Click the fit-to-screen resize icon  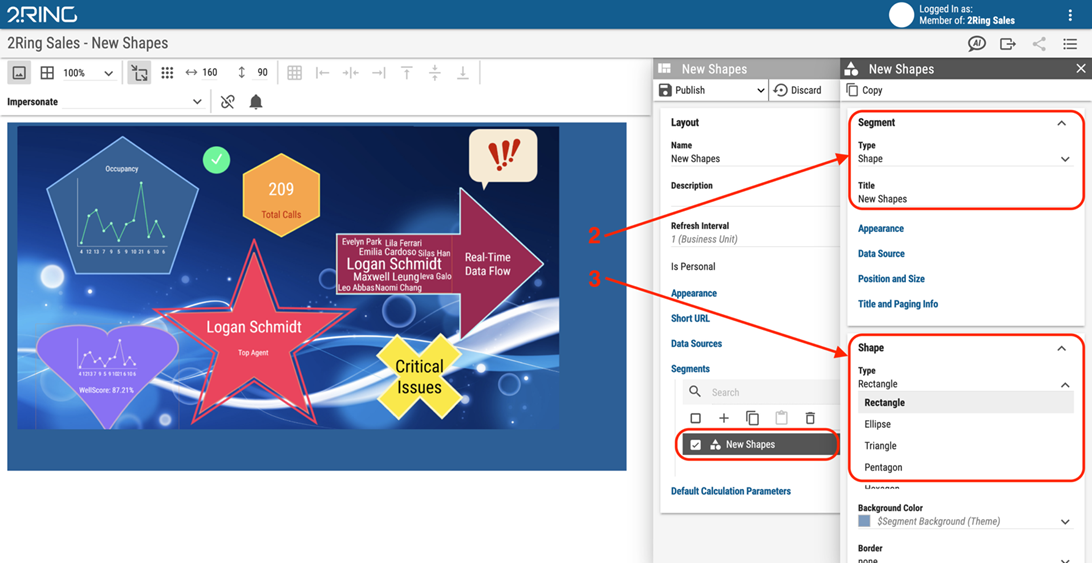point(139,72)
